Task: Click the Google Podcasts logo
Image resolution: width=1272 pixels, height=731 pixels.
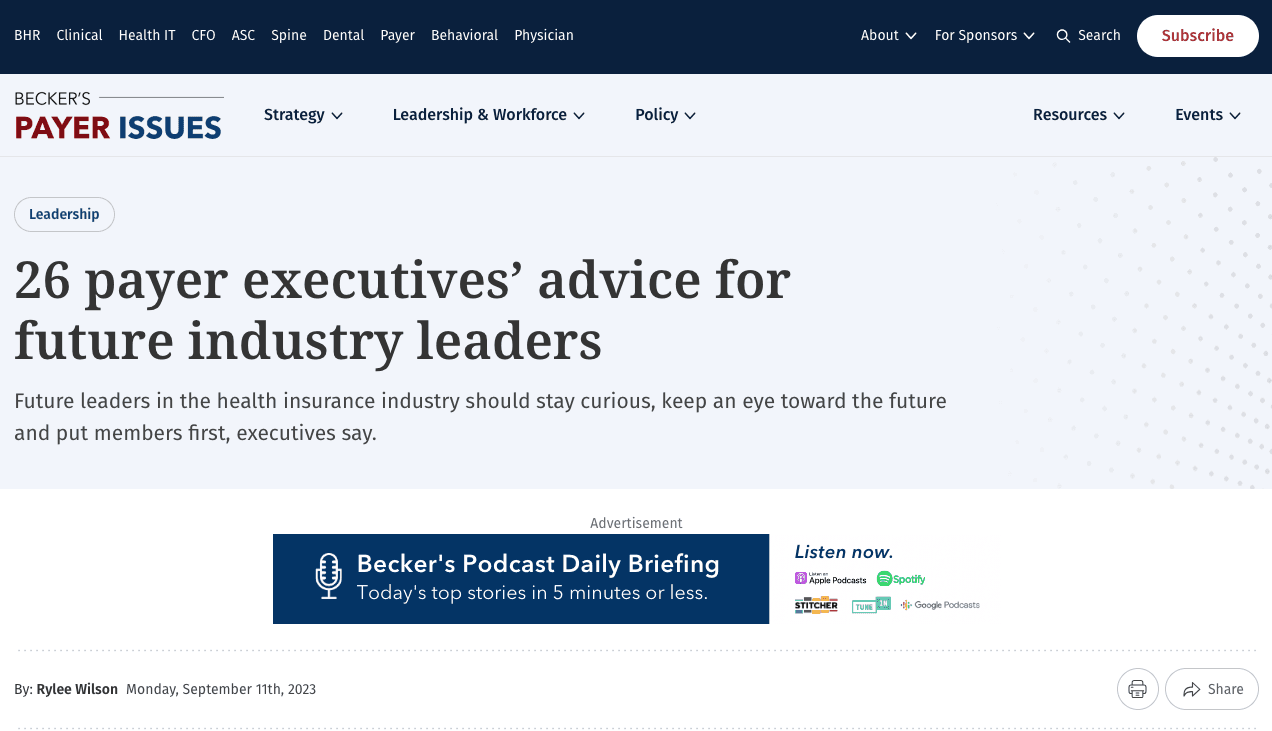Action: pyautogui.click(x=940, y=605)
